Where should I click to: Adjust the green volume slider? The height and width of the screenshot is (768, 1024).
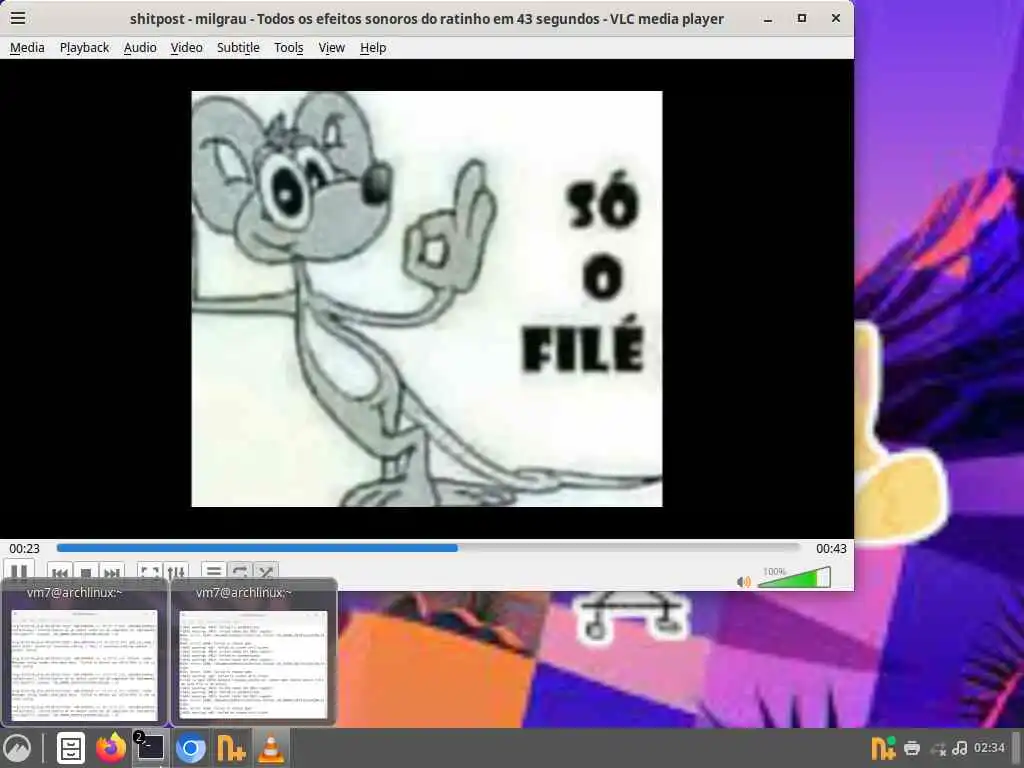click(794, 578)
